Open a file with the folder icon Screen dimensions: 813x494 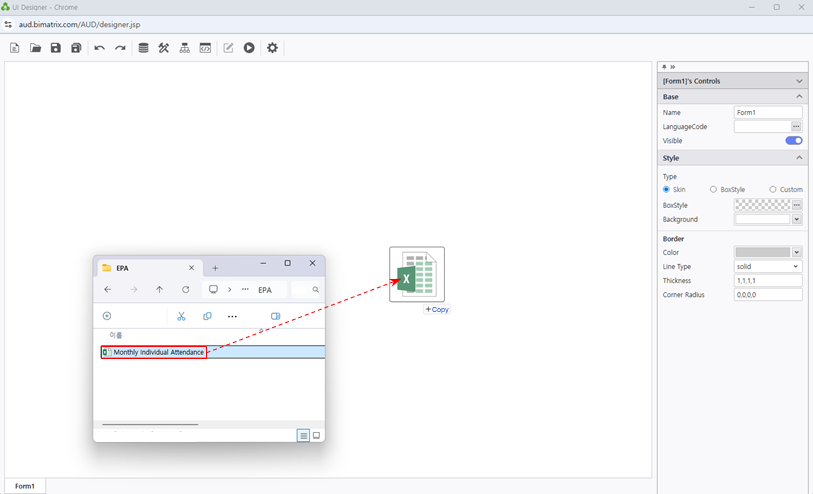(35, 48)
